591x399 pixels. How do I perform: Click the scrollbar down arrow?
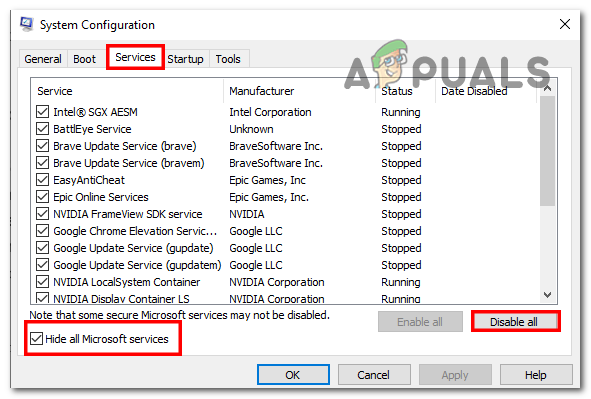click(548, 295)
